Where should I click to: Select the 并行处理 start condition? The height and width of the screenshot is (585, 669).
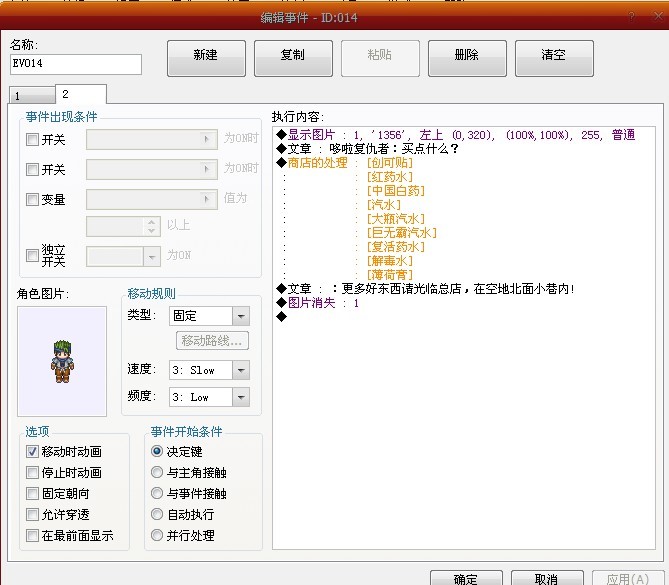[x=157, y=535]
